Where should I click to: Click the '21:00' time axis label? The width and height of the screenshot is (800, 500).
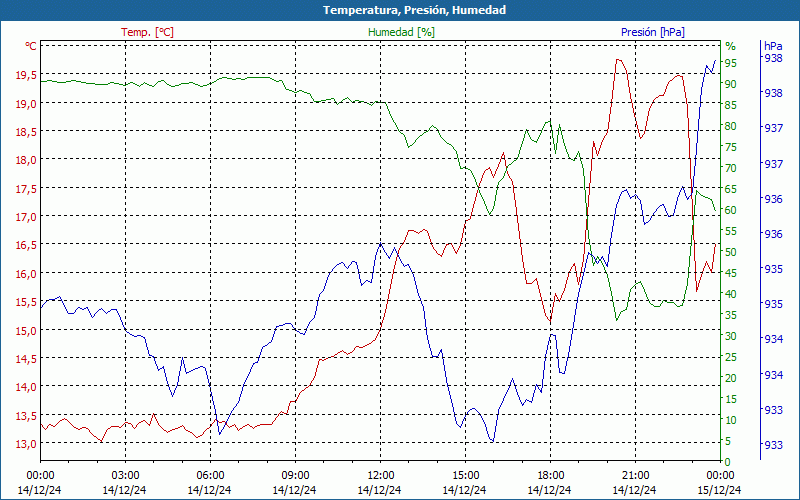coord(635,476)
